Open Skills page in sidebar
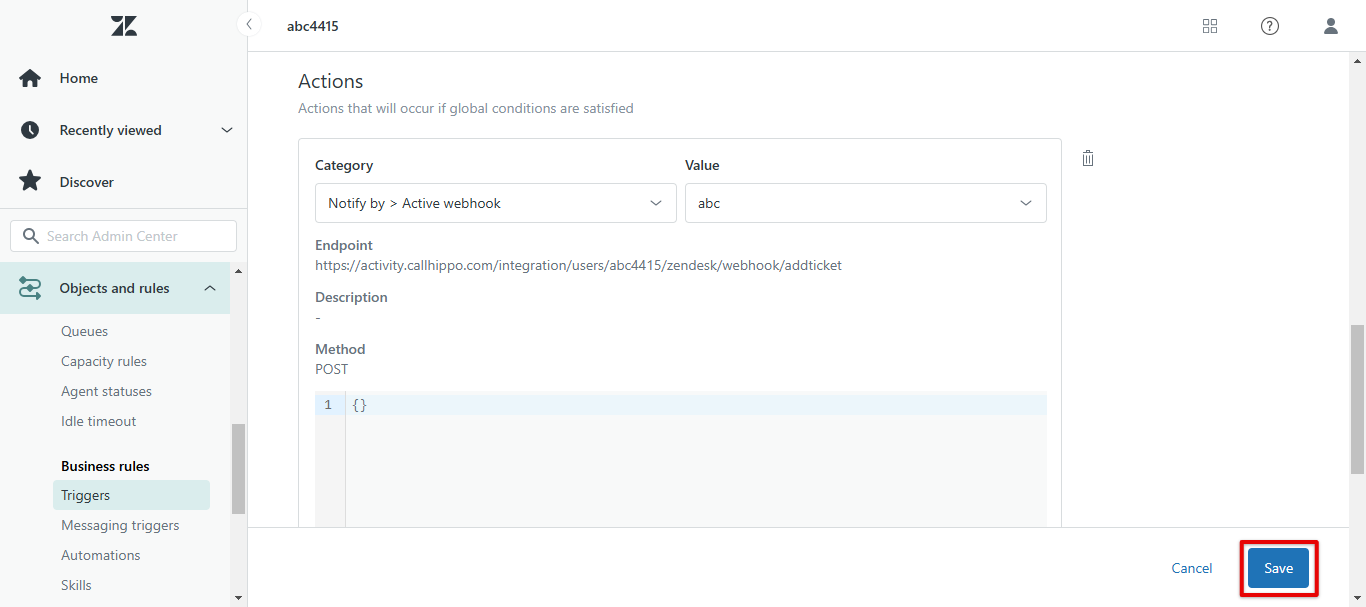This screenshot has width=1366, height=607. pyautogui.click(x=76, y=585)
